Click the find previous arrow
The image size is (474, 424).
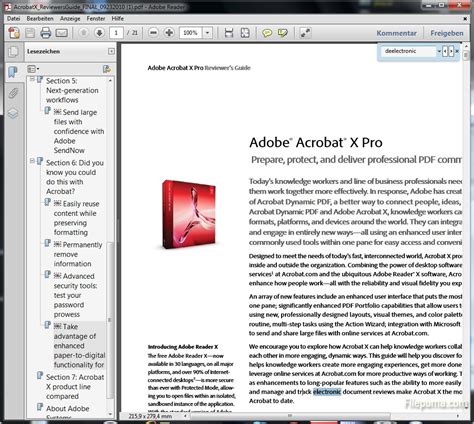point(445,51)
